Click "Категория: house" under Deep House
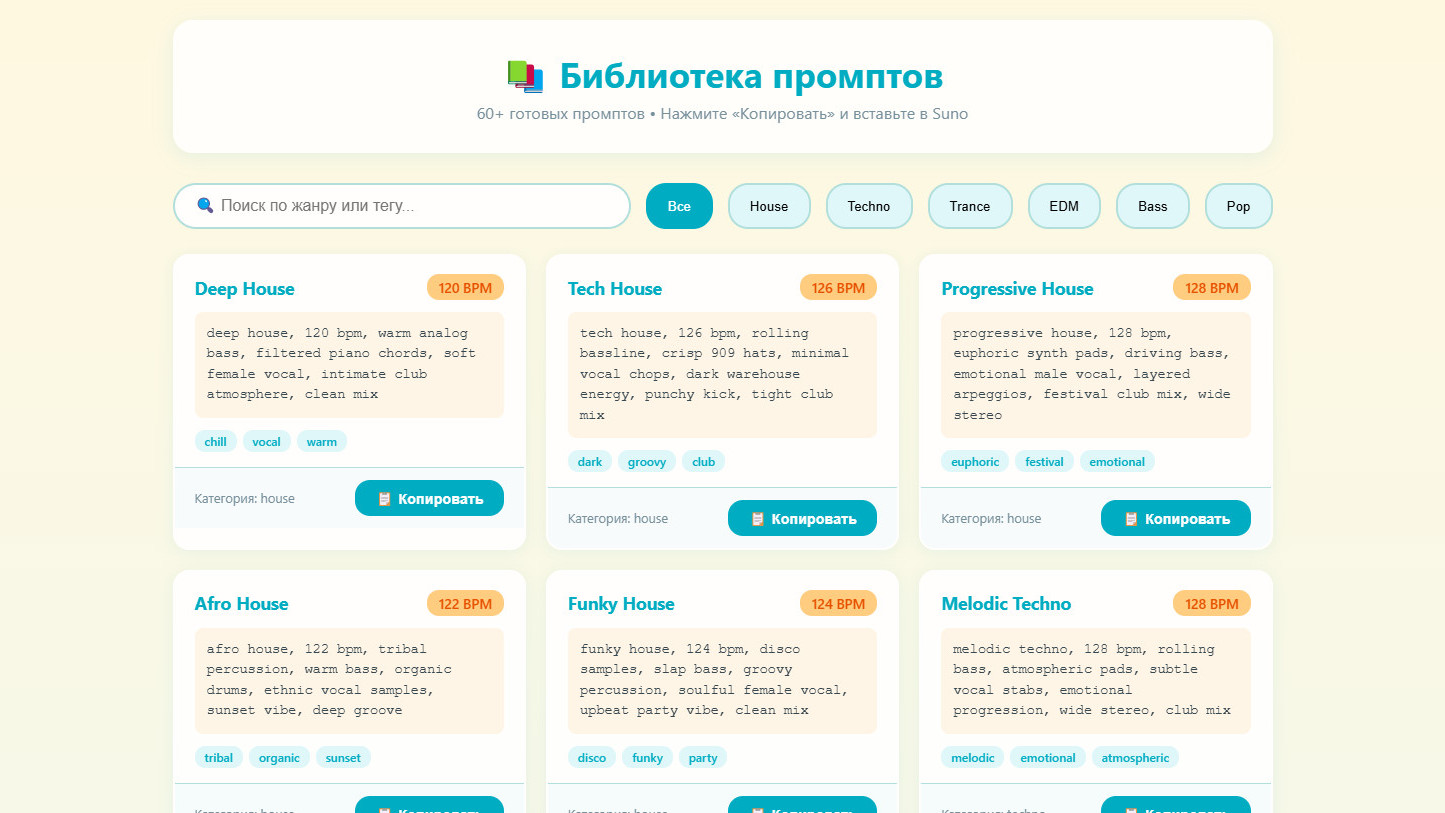Screen dimensions: 1445x813 click(245, 498)
